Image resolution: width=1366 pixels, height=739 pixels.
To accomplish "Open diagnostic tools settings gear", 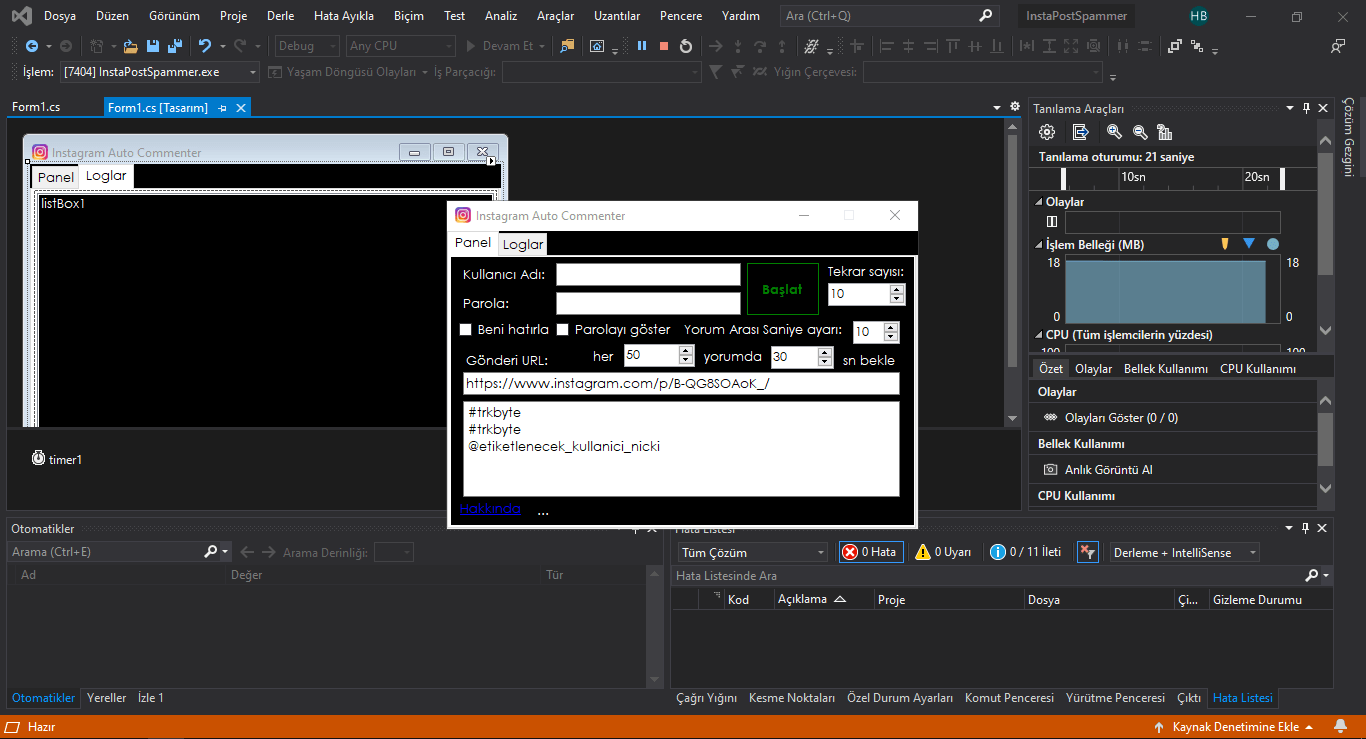I will 1047,132.
